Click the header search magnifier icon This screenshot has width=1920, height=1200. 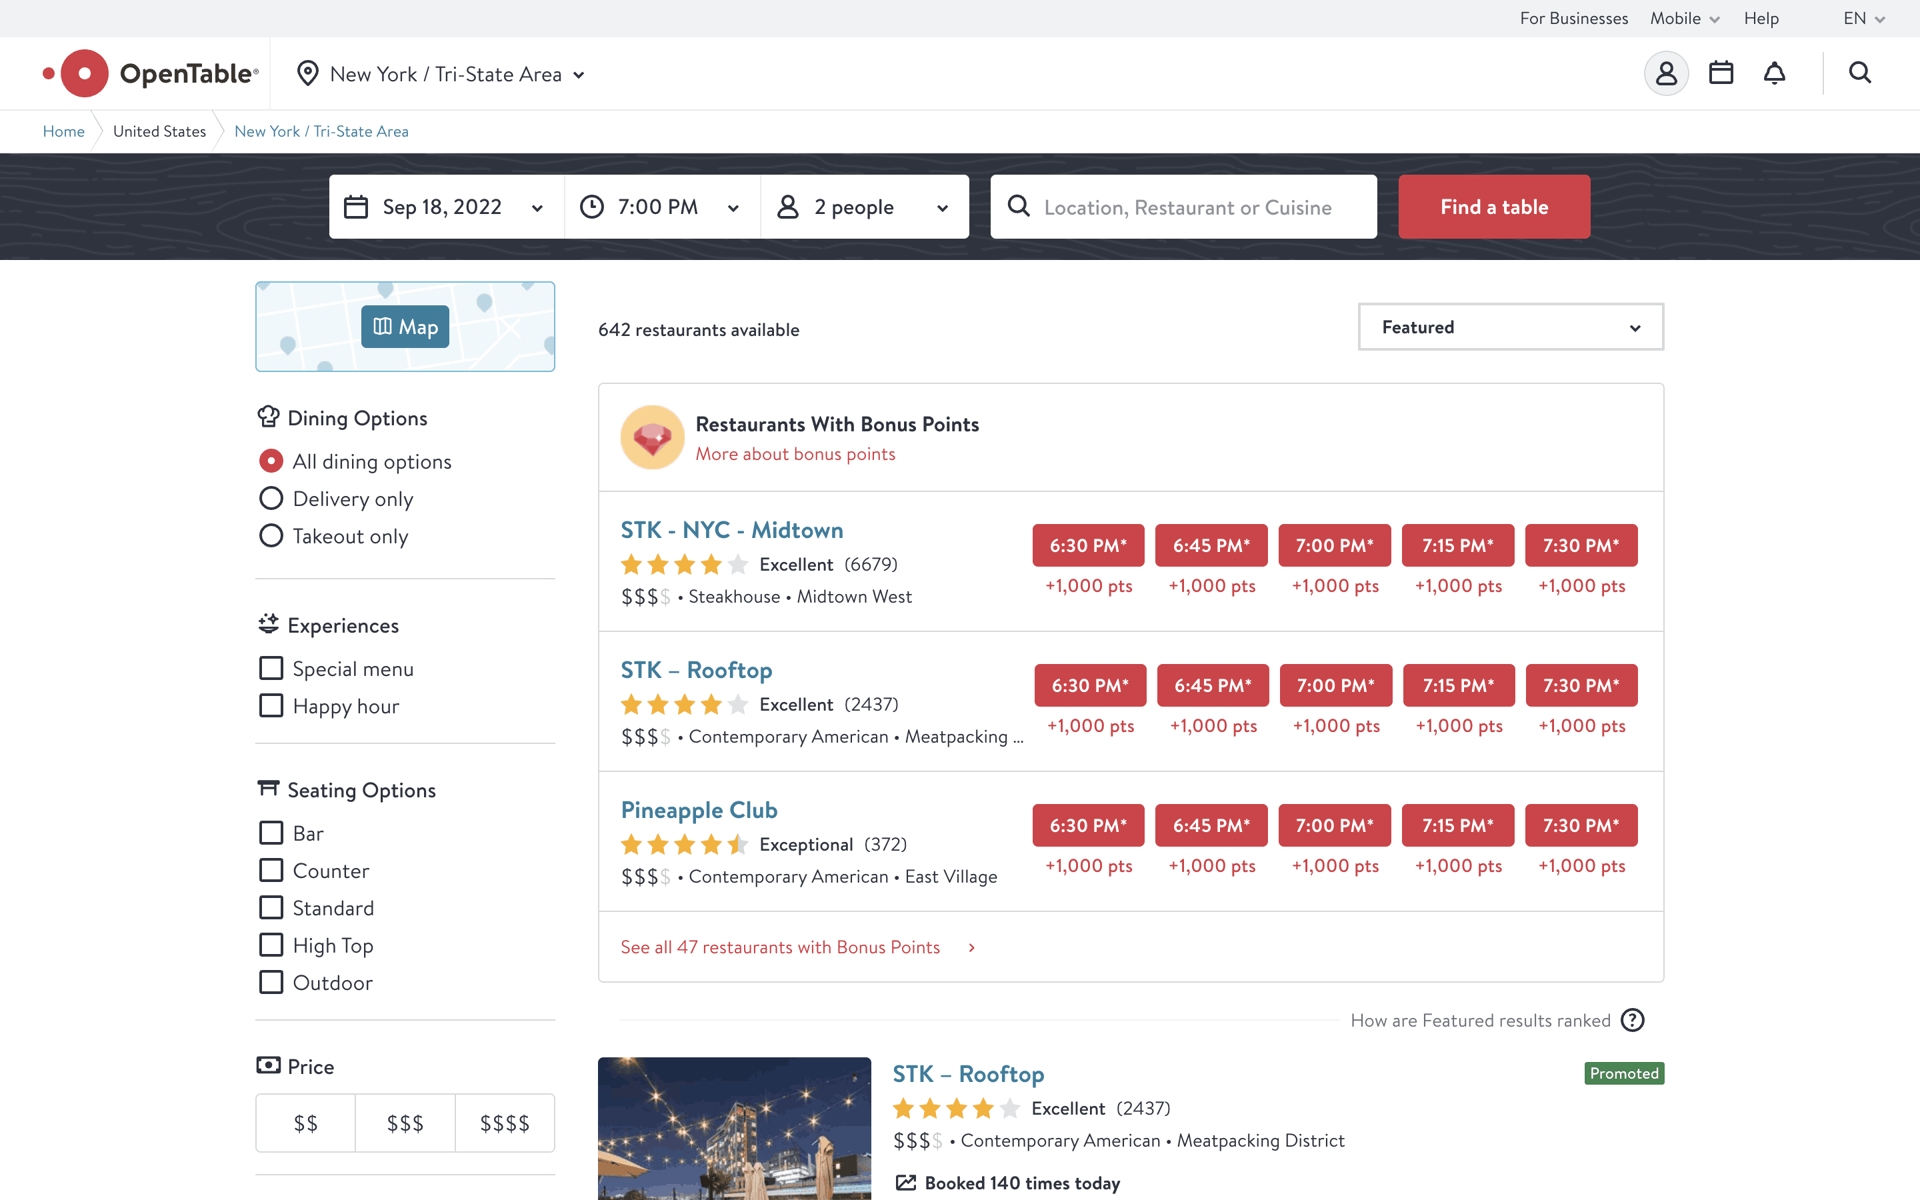click(1860, 73)
